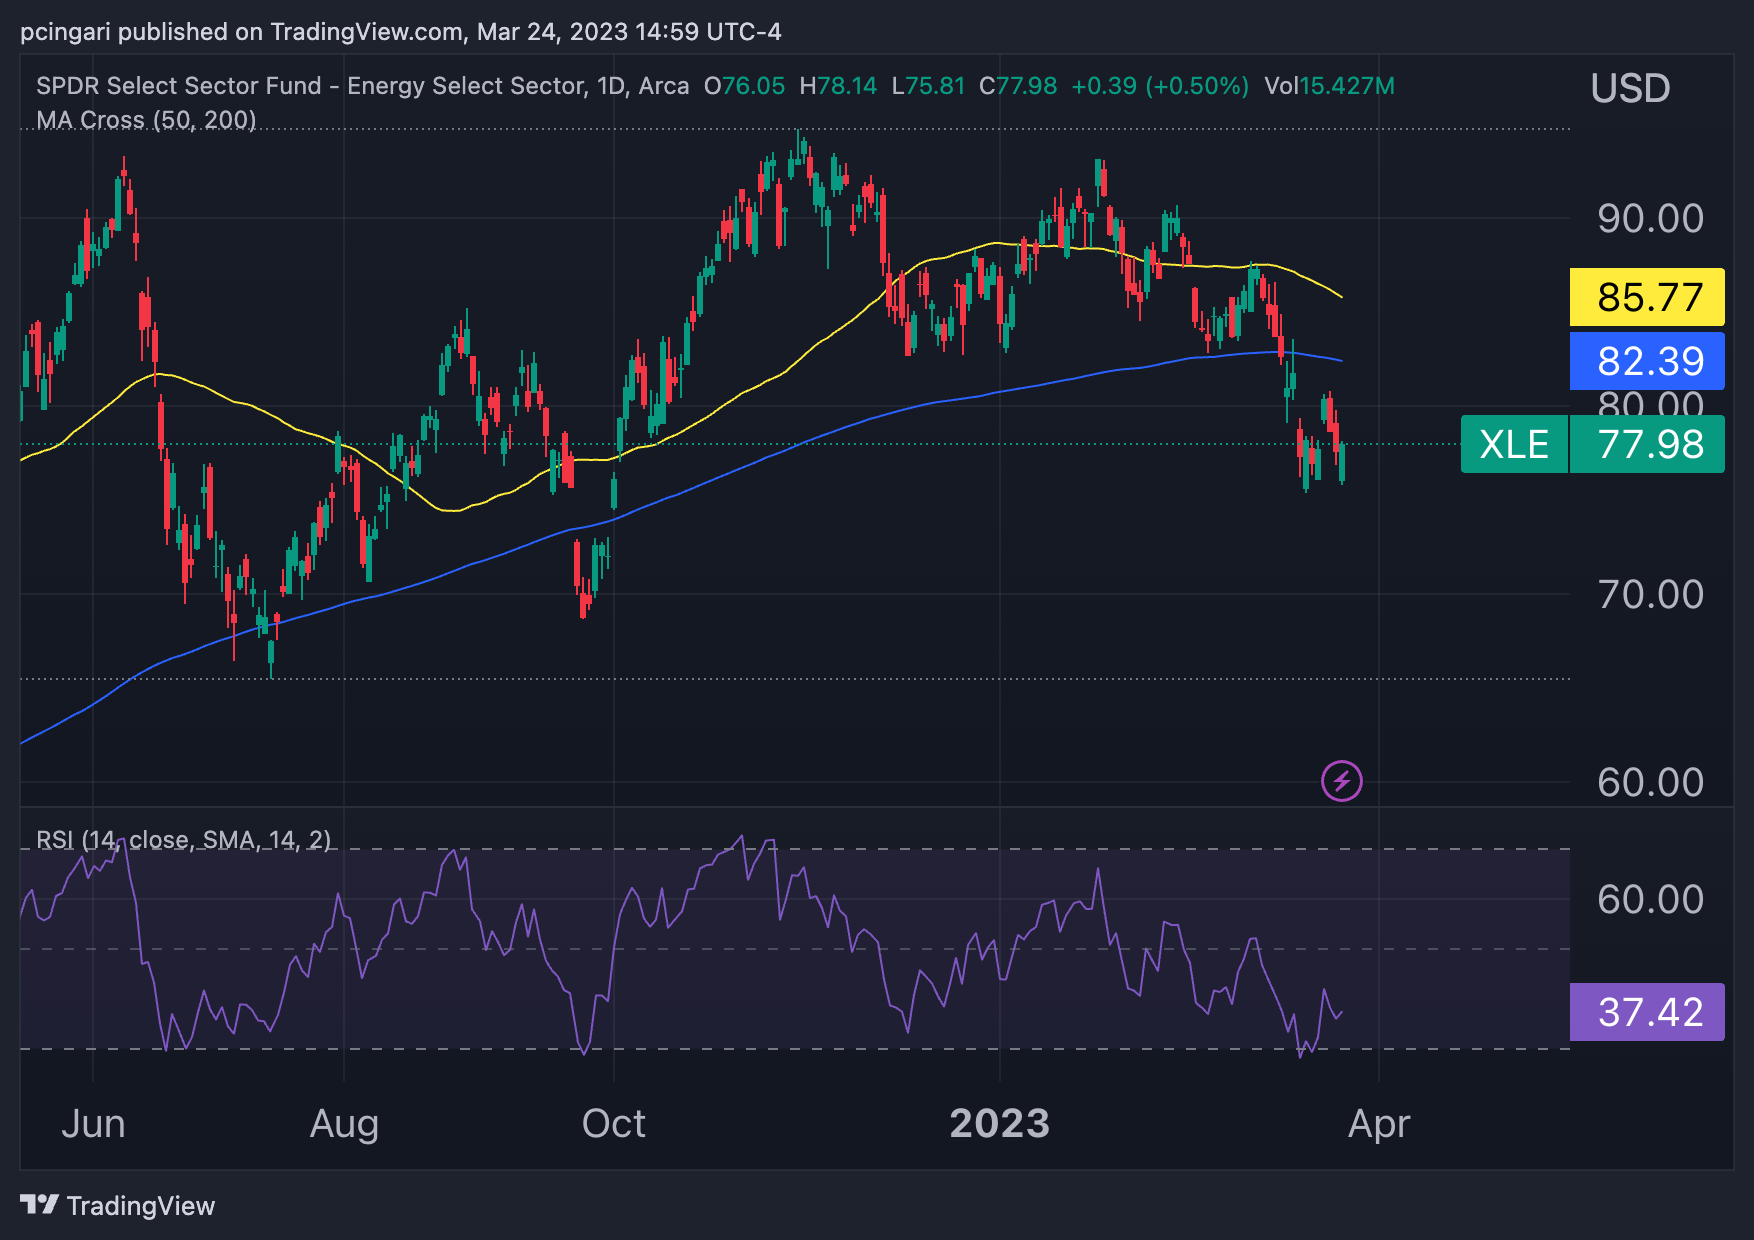Click the purple 37.42 RSI value label

coord(1647,1012)
